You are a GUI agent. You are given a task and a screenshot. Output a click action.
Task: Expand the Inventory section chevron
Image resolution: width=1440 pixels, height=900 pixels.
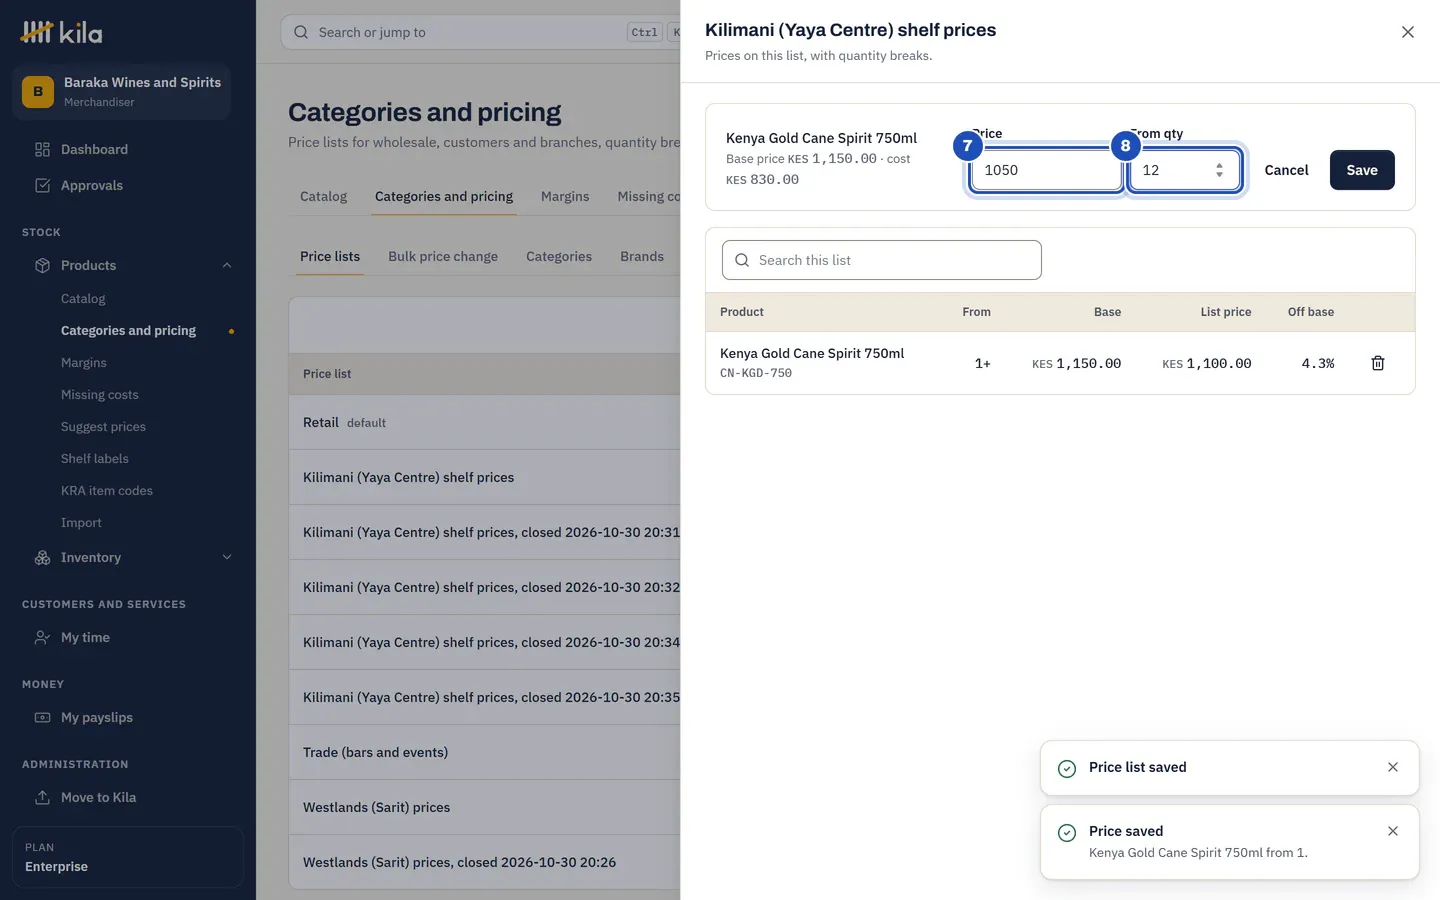click(227, 557)
